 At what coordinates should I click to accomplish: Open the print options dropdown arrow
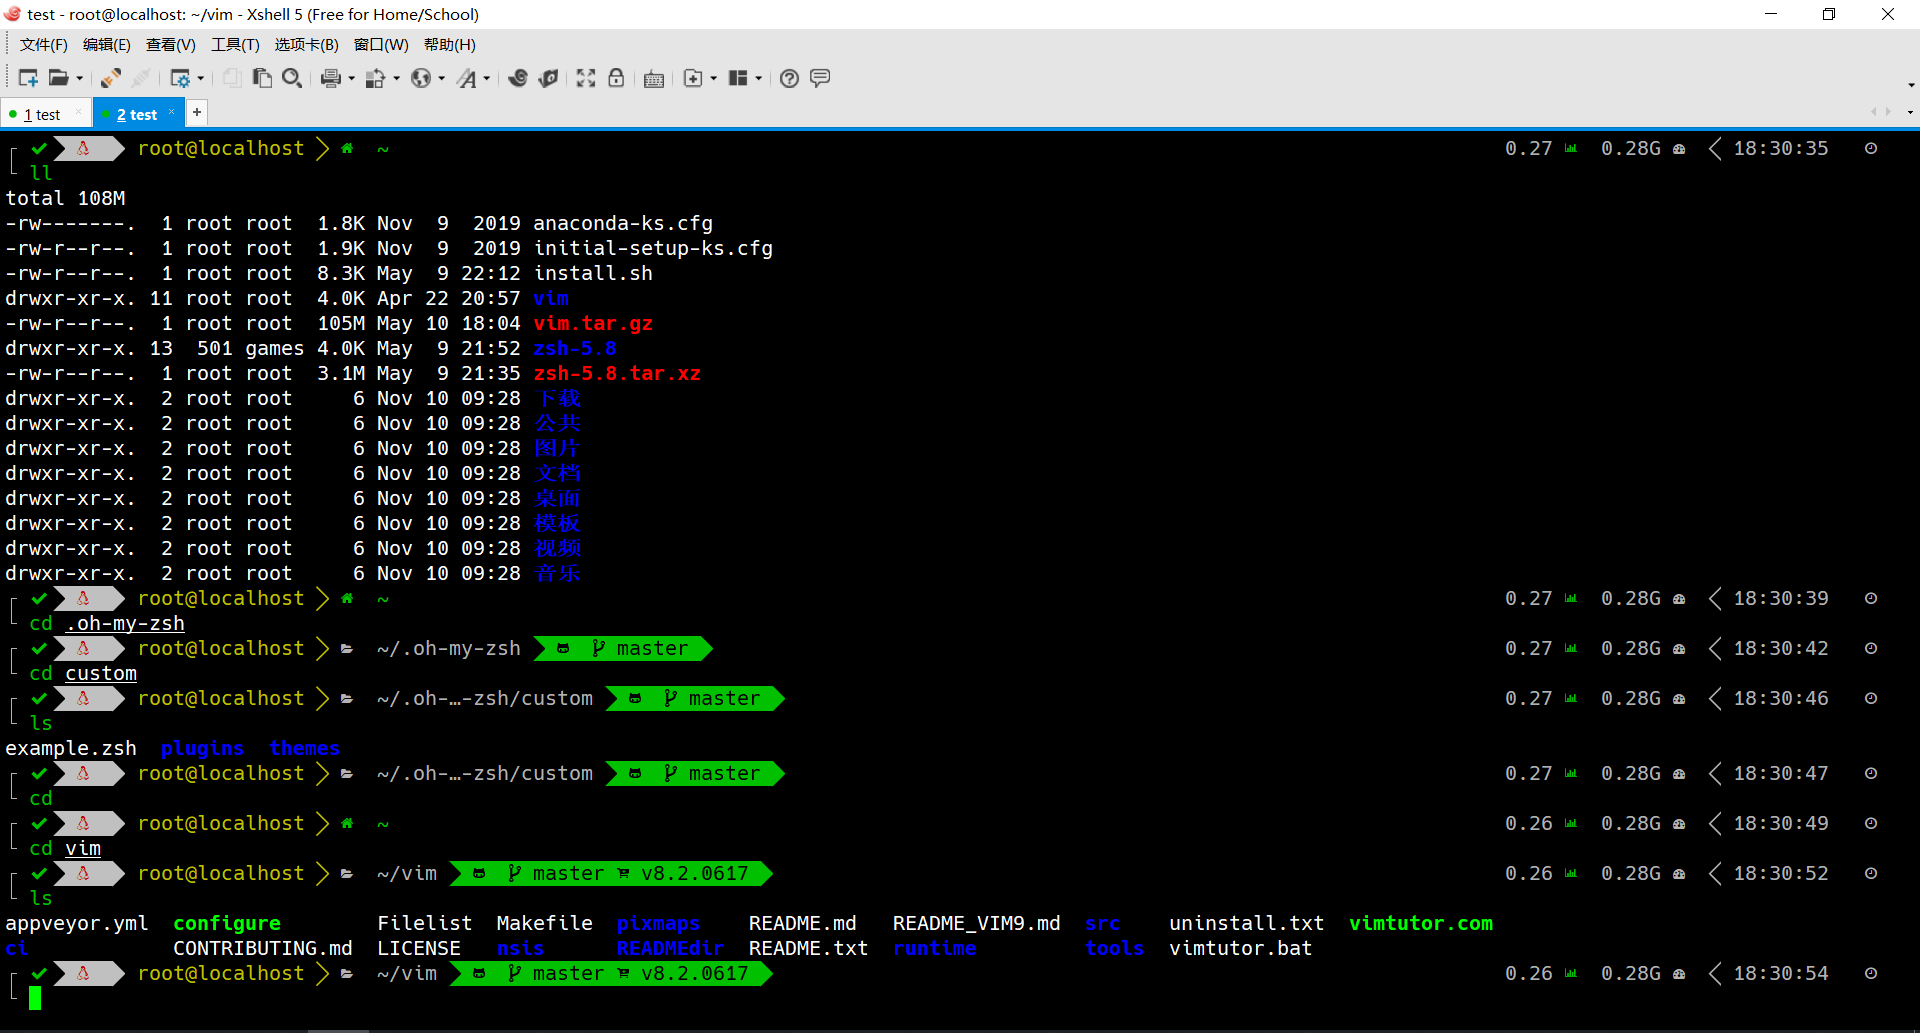(x=349, y=78)
